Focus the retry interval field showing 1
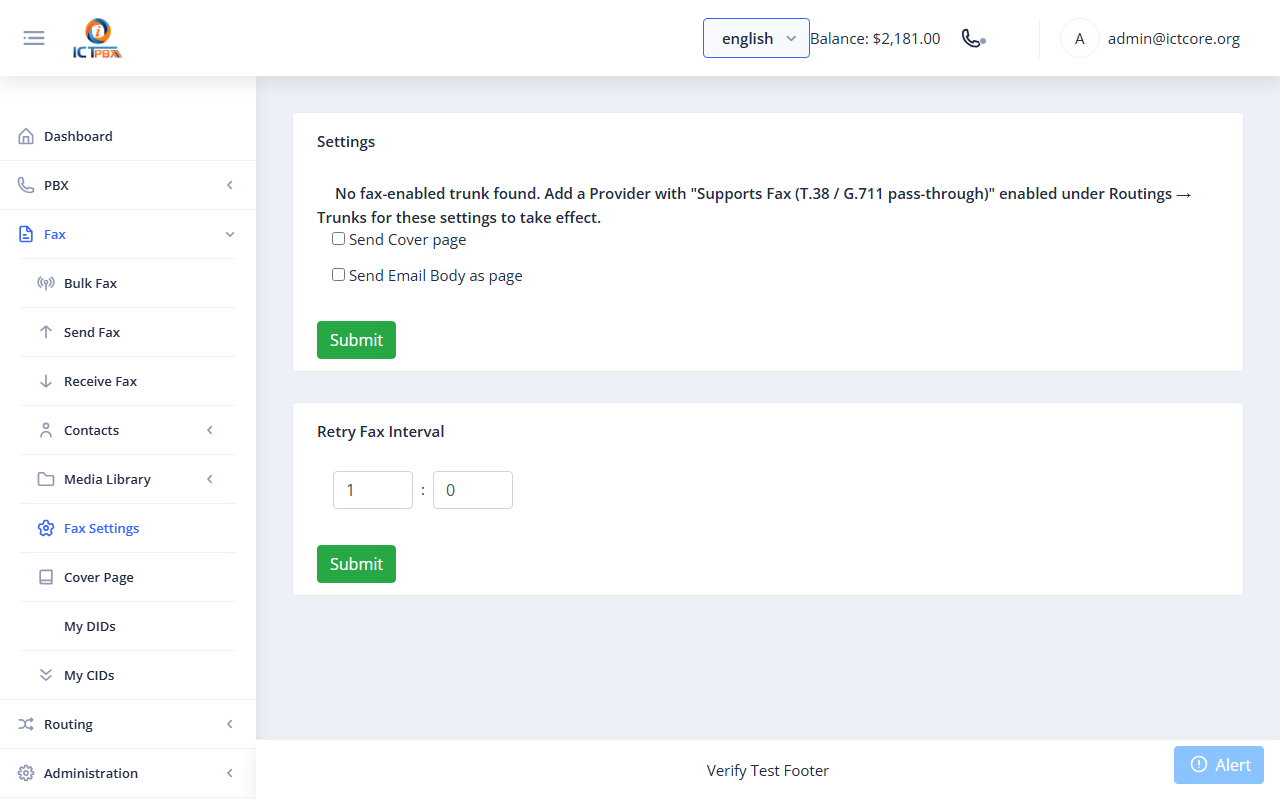 (x=373, y=490)
